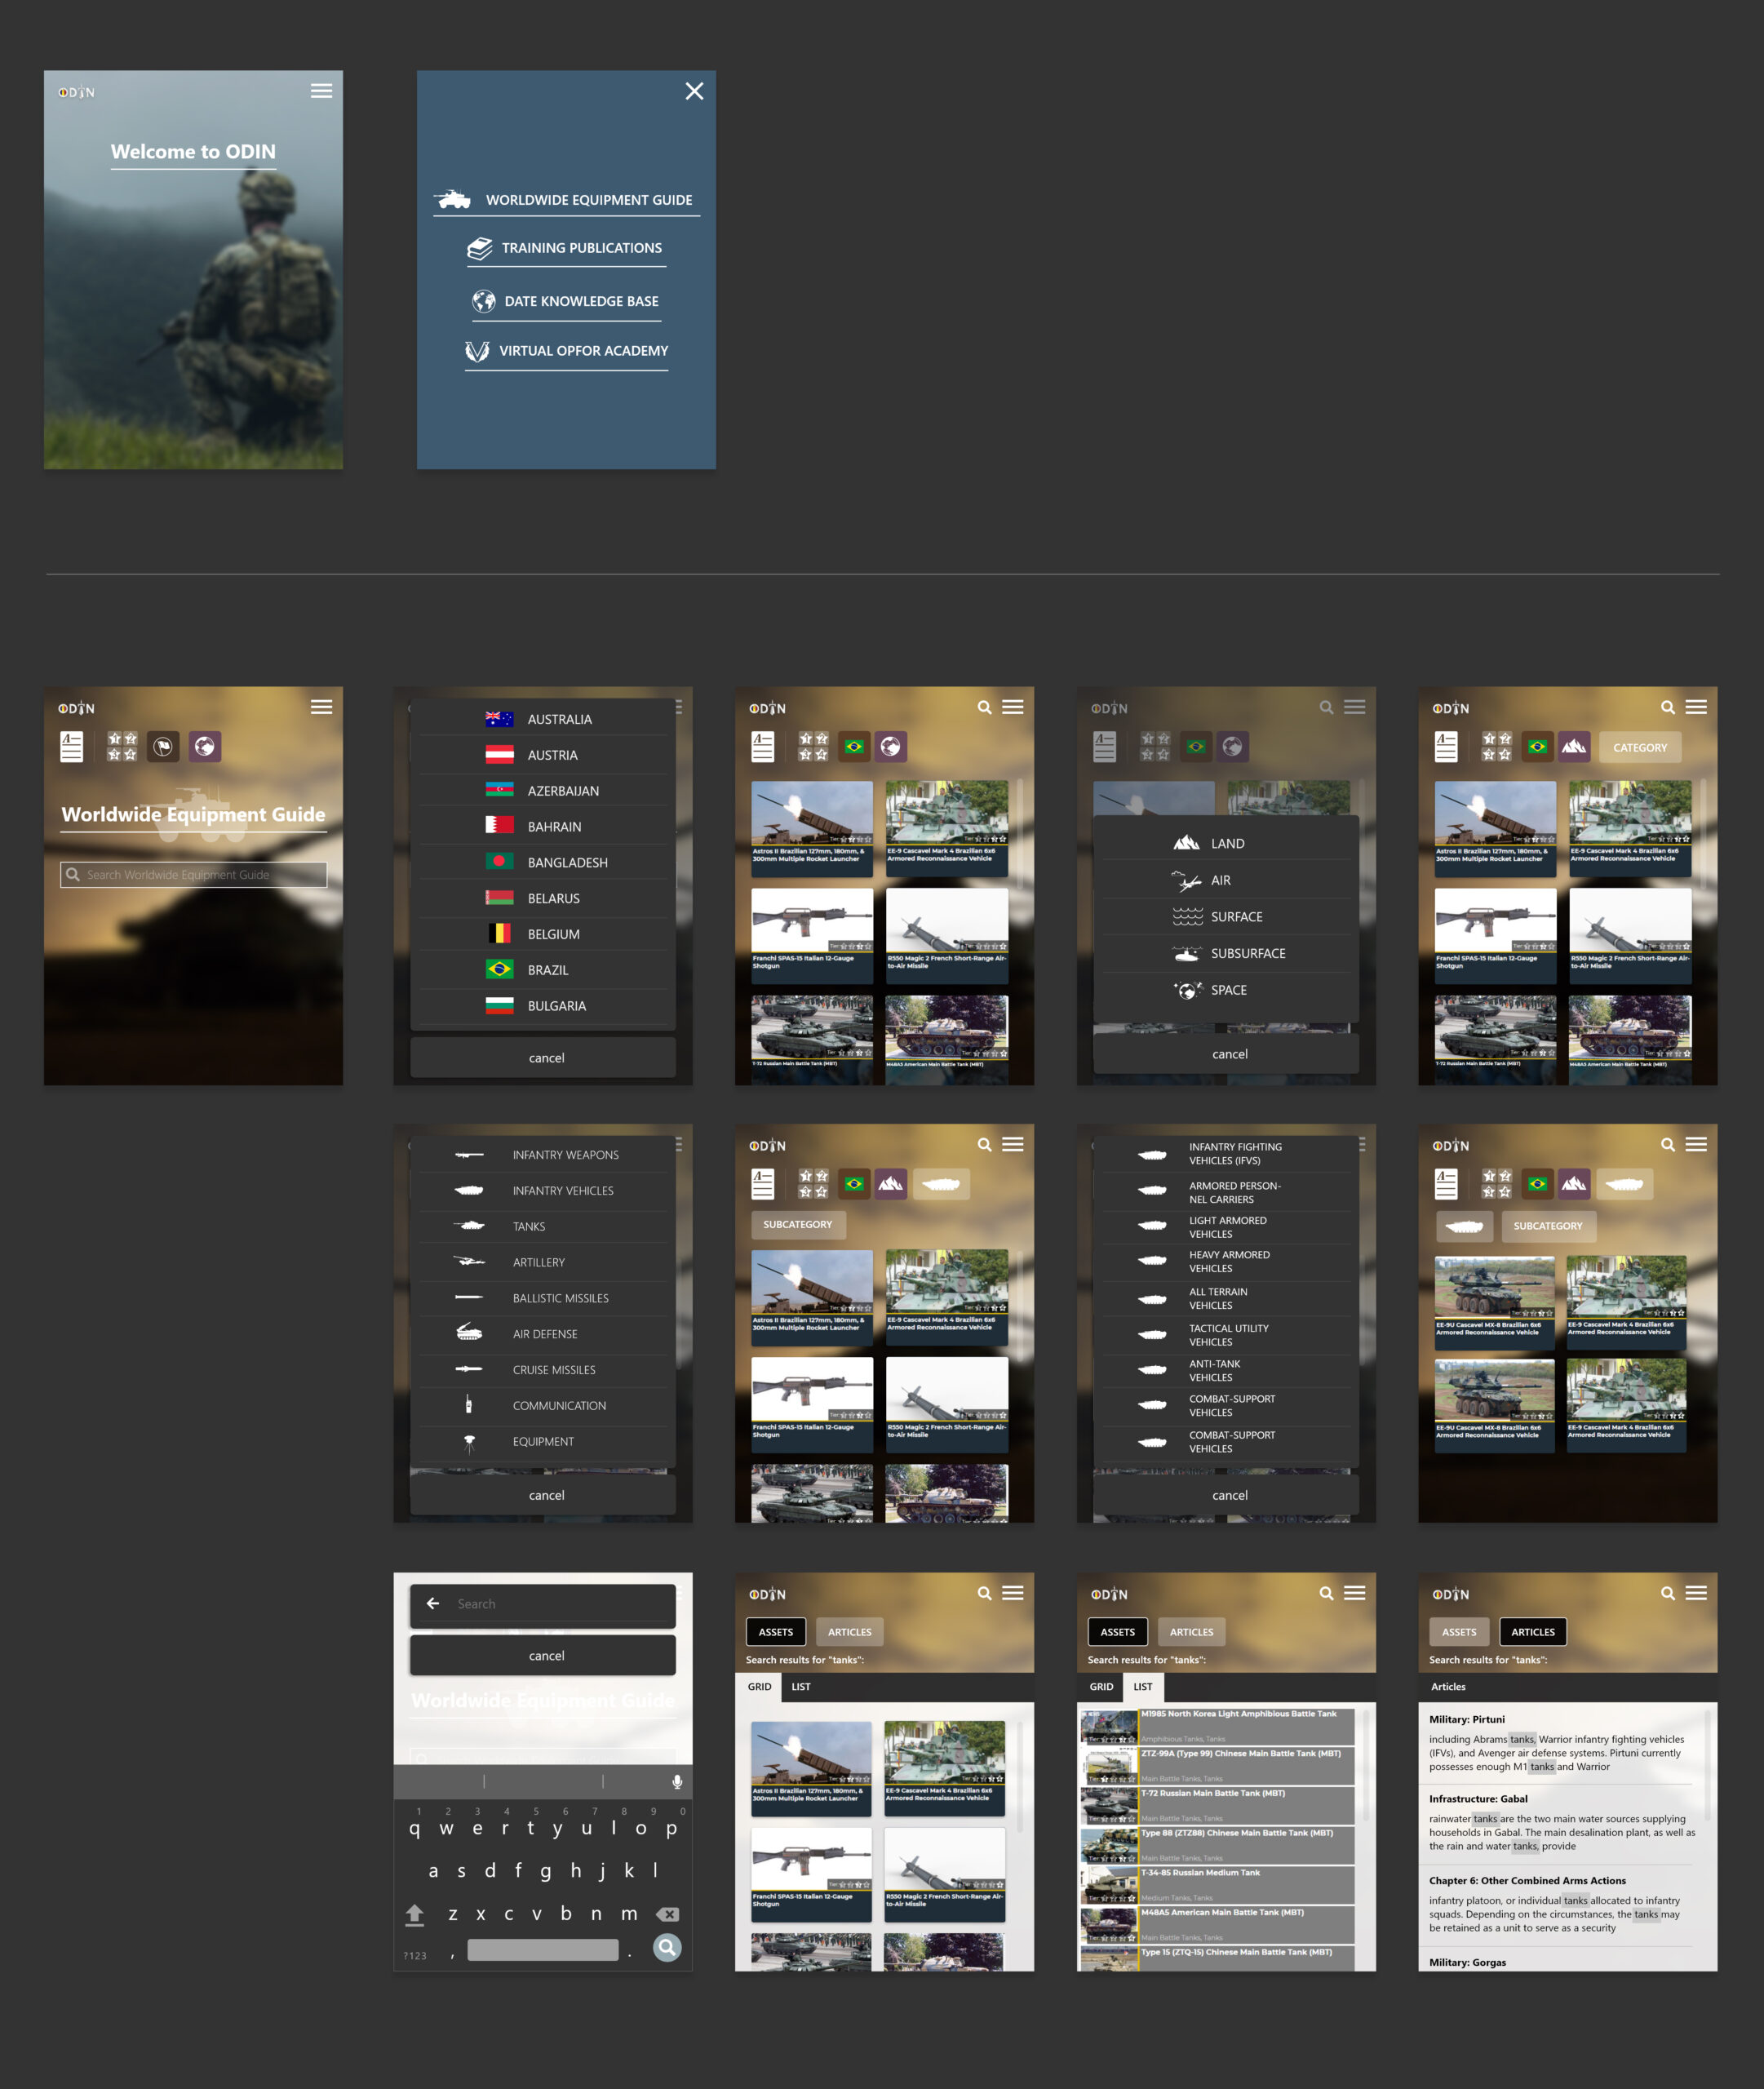The height and width of the screenshot is (2089, 1764).
Task: Open Training Publications in navigation menu
Action: (566, 248)
